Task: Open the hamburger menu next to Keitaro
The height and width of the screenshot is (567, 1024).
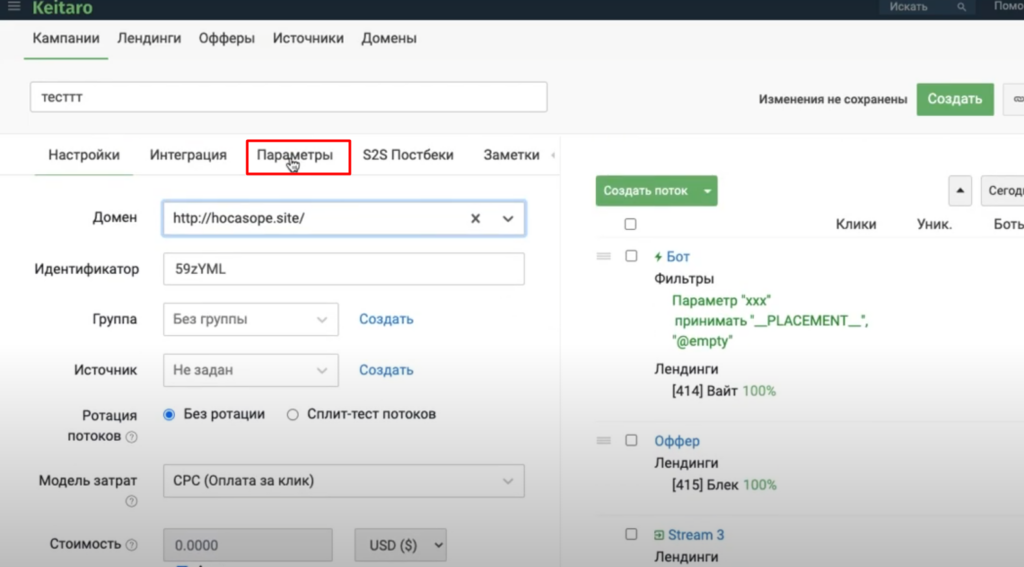Action: point(14,7)
